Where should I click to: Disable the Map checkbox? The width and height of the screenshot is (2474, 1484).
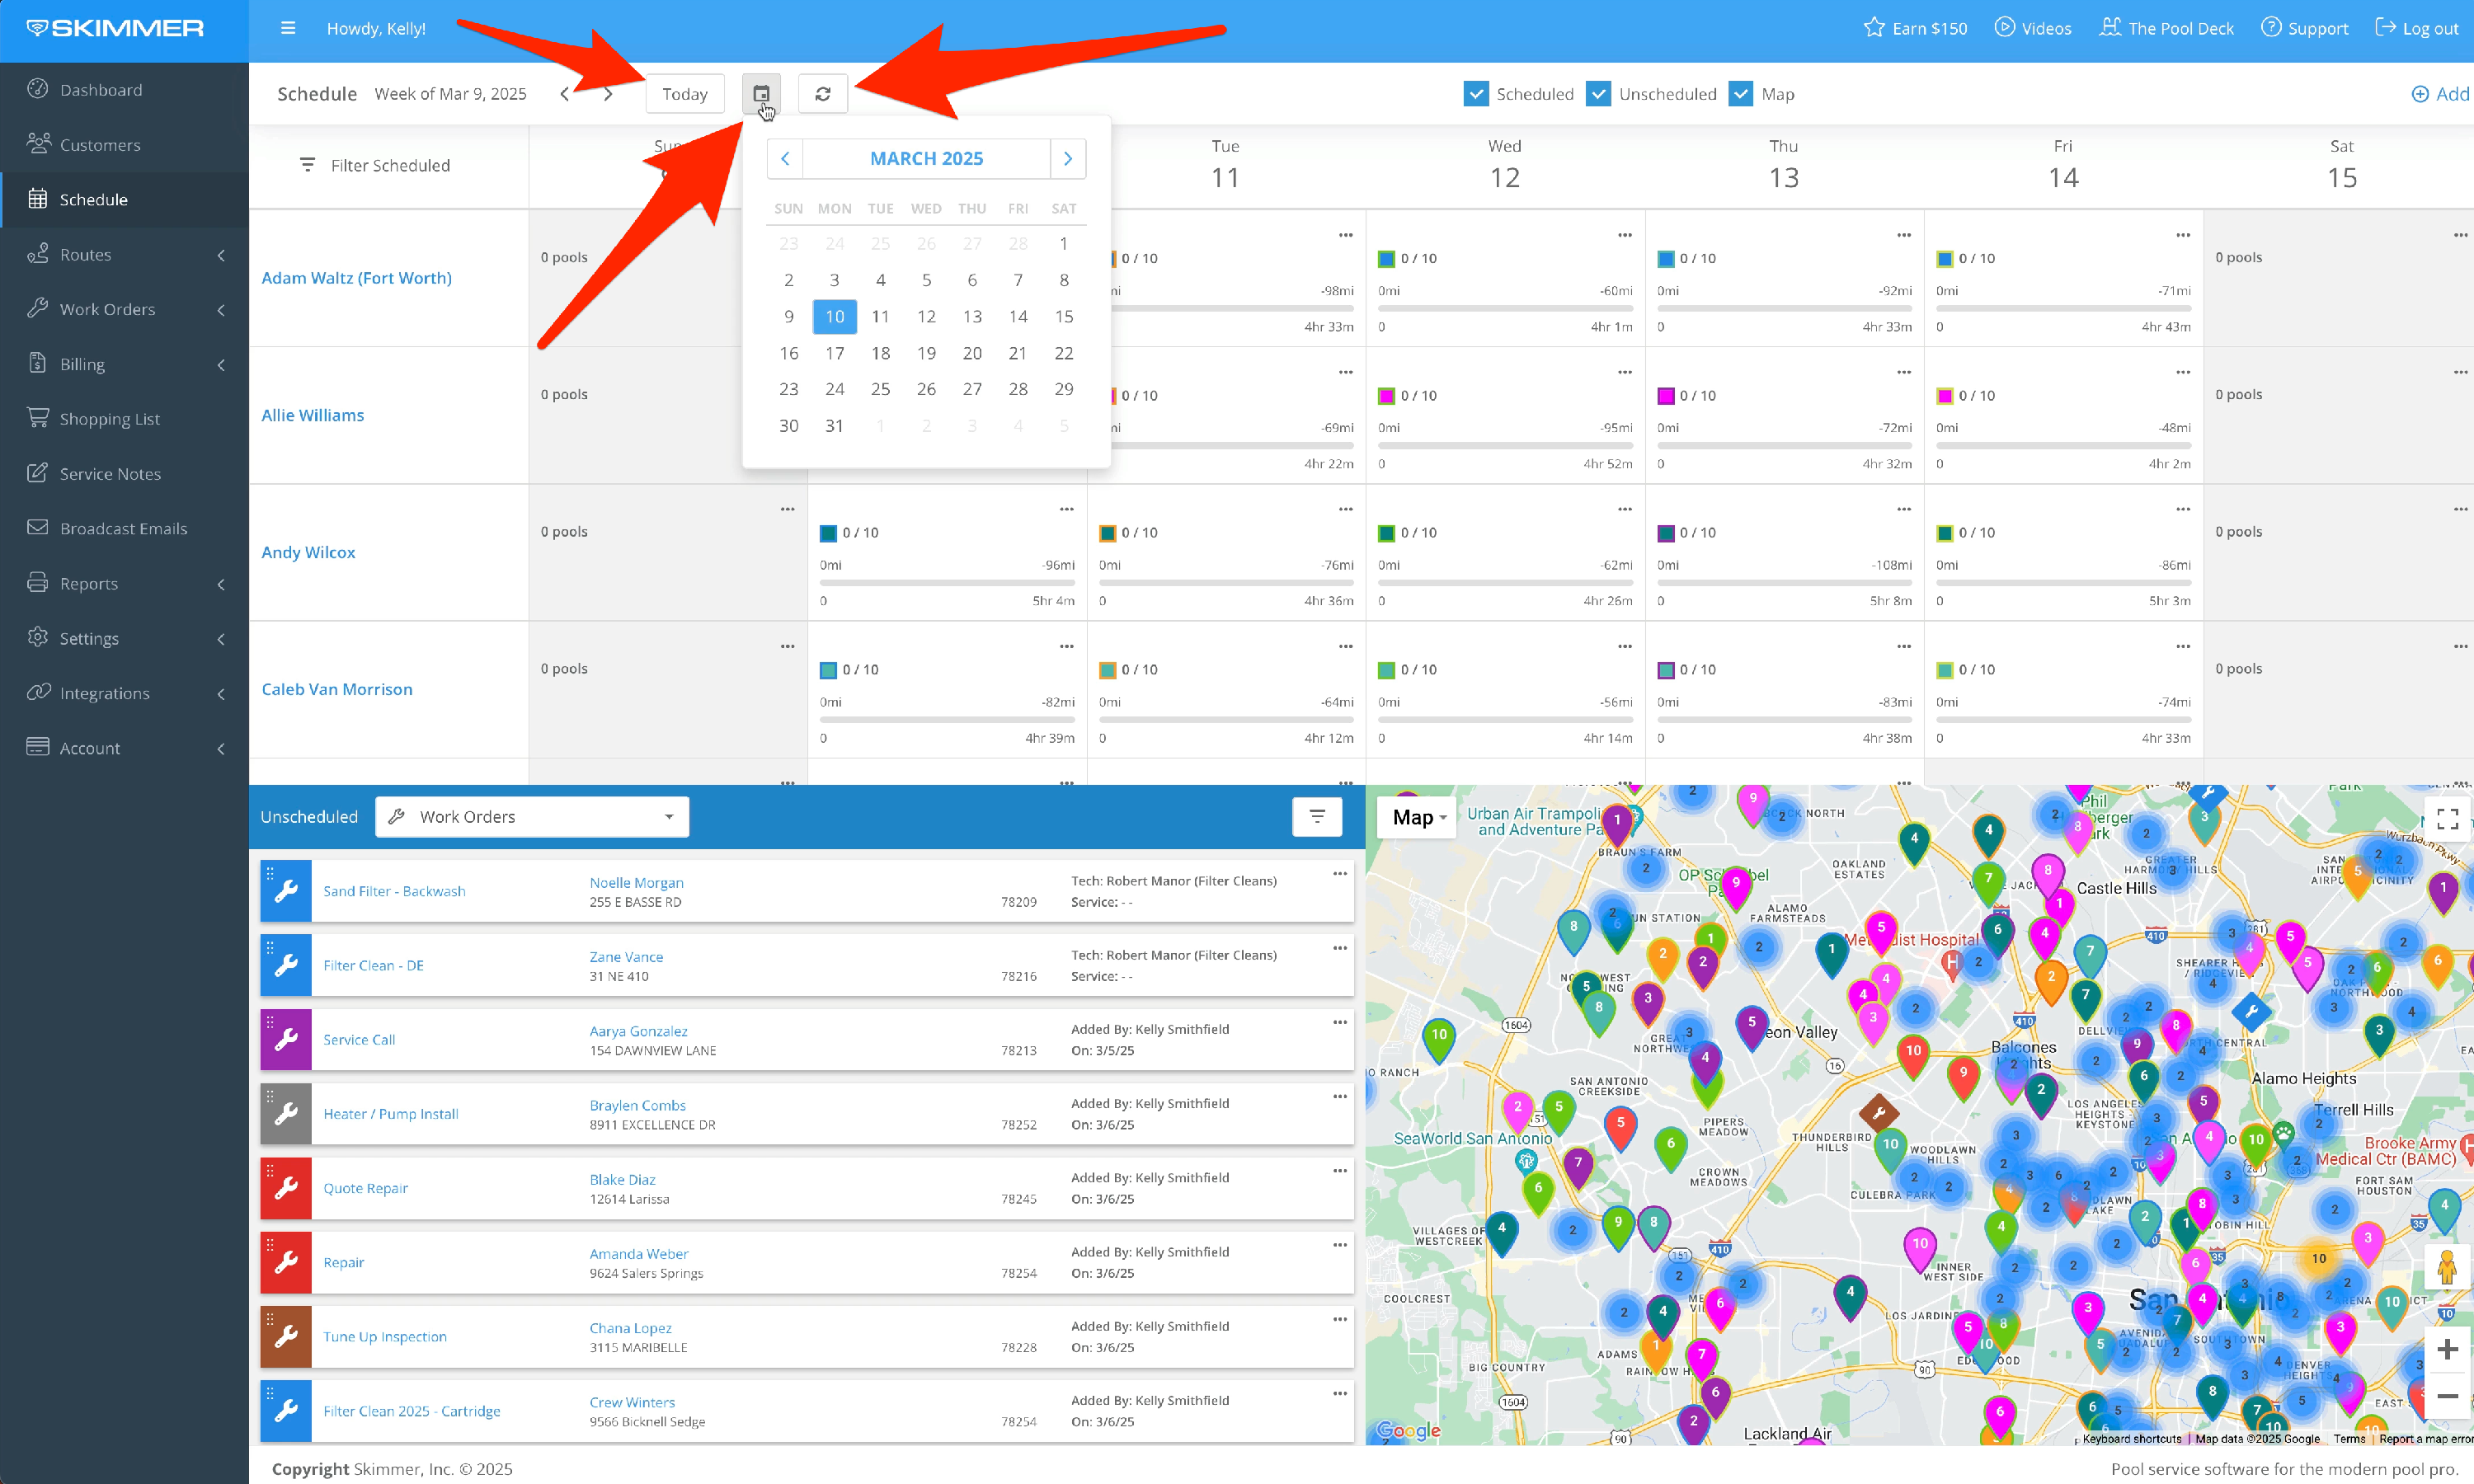coord(1741,93)
